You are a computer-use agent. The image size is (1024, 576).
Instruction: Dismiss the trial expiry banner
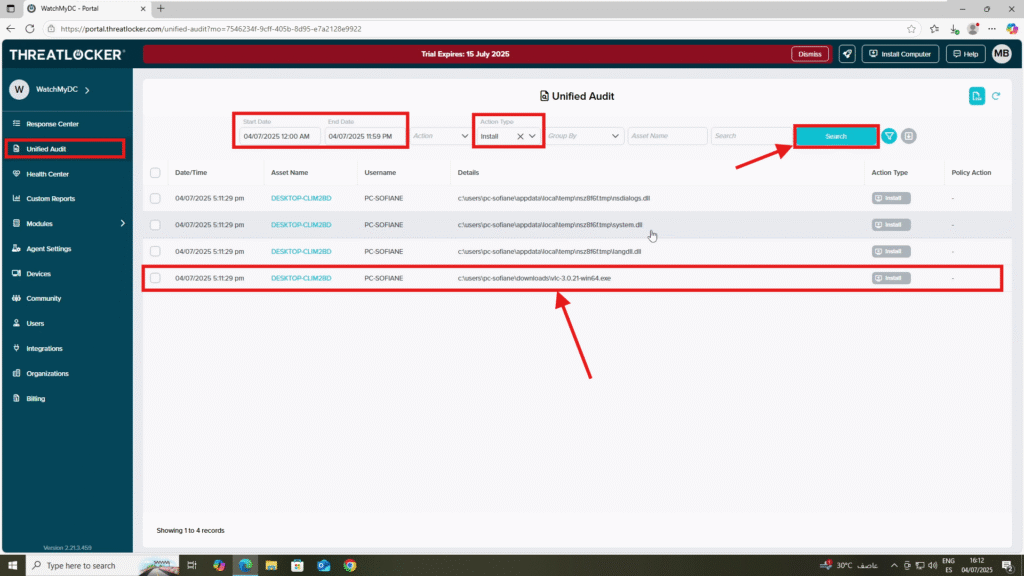810,54
